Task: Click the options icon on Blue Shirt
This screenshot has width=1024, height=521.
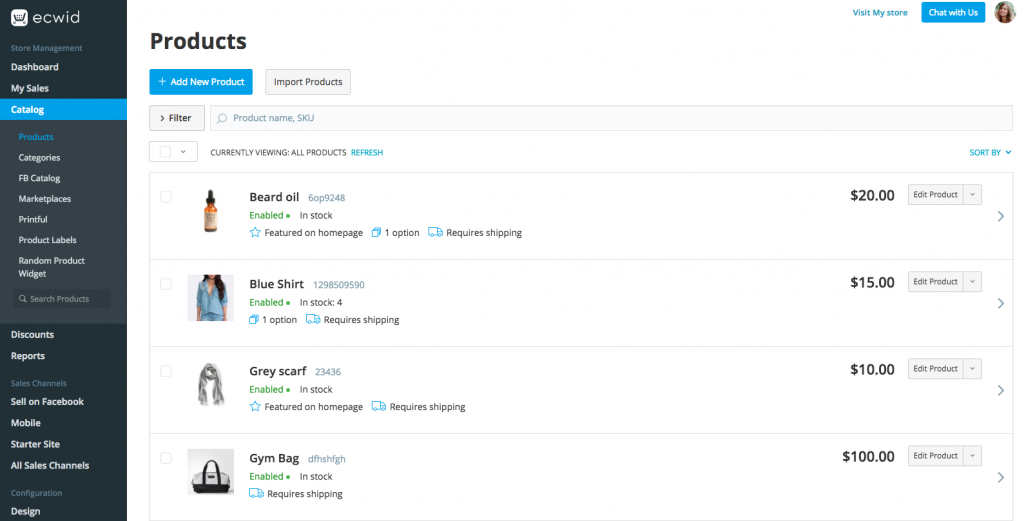Action: point(255,320)
